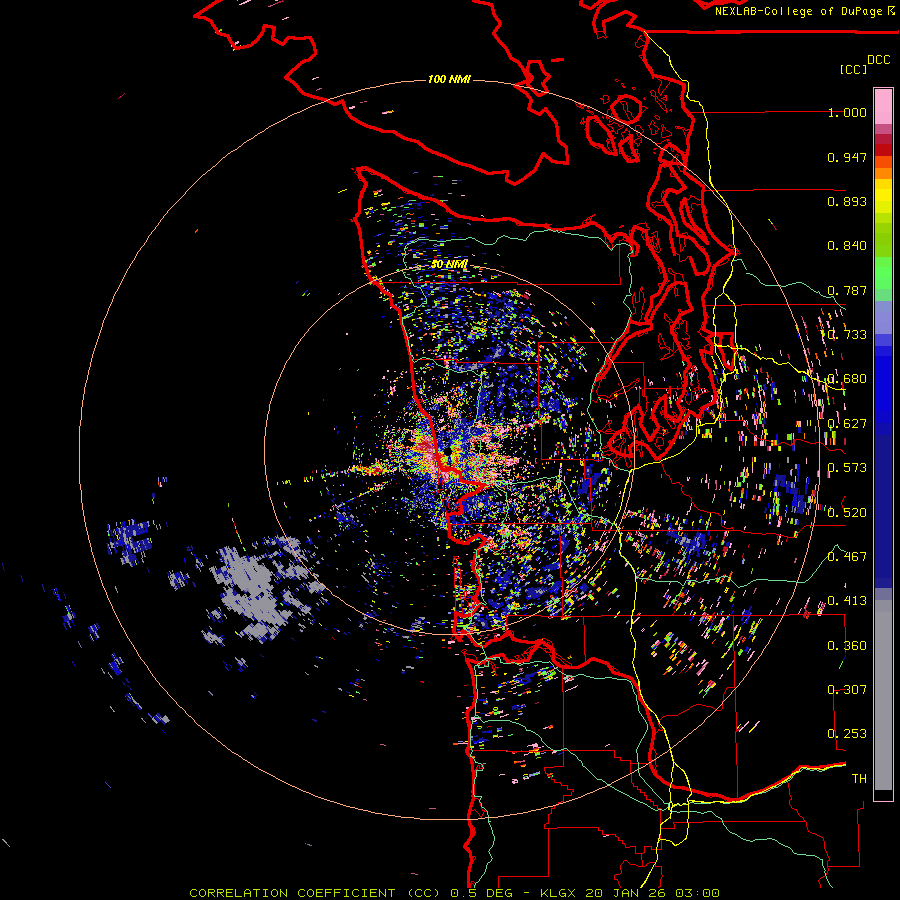Click the TH label near the color bar bottom

point(859,779)
